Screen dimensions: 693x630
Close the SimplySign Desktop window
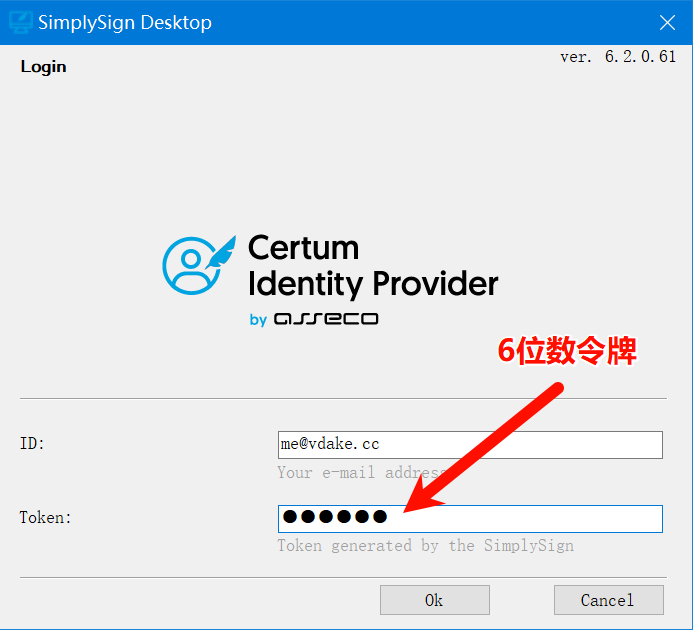(x=667, y=22)
